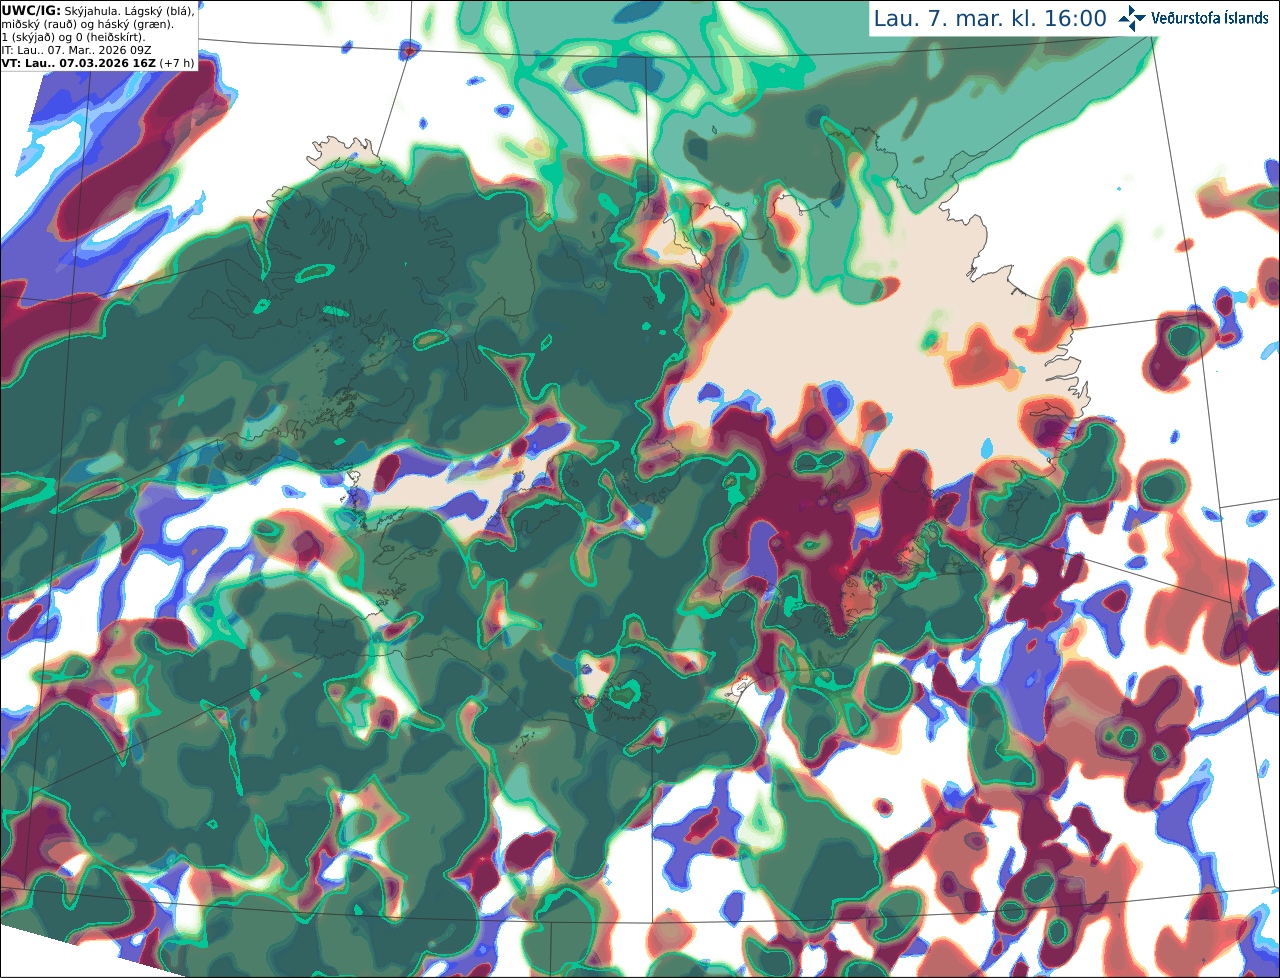
Task: Click the 'Lau. 7. mar. kl. 16:00' date header
Action: (x=990, y=18)
